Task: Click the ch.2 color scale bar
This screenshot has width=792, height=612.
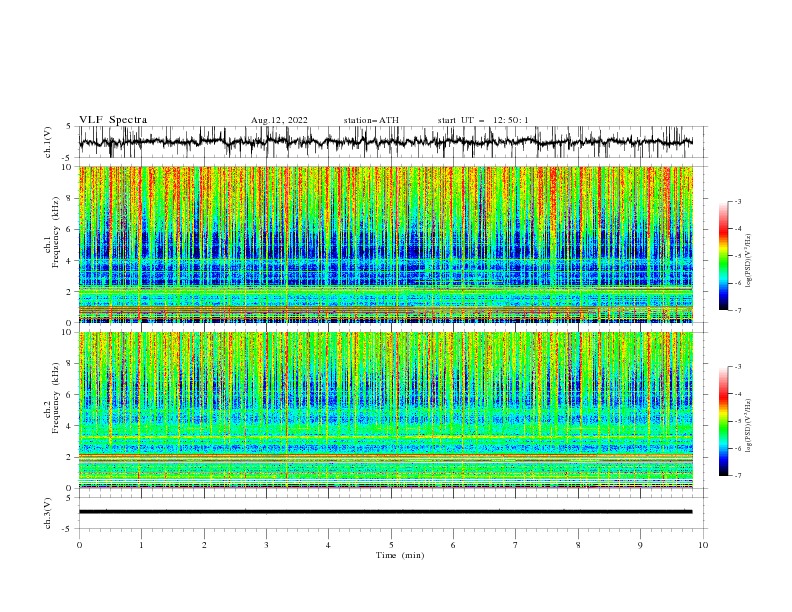Action: tap(723, 421)
